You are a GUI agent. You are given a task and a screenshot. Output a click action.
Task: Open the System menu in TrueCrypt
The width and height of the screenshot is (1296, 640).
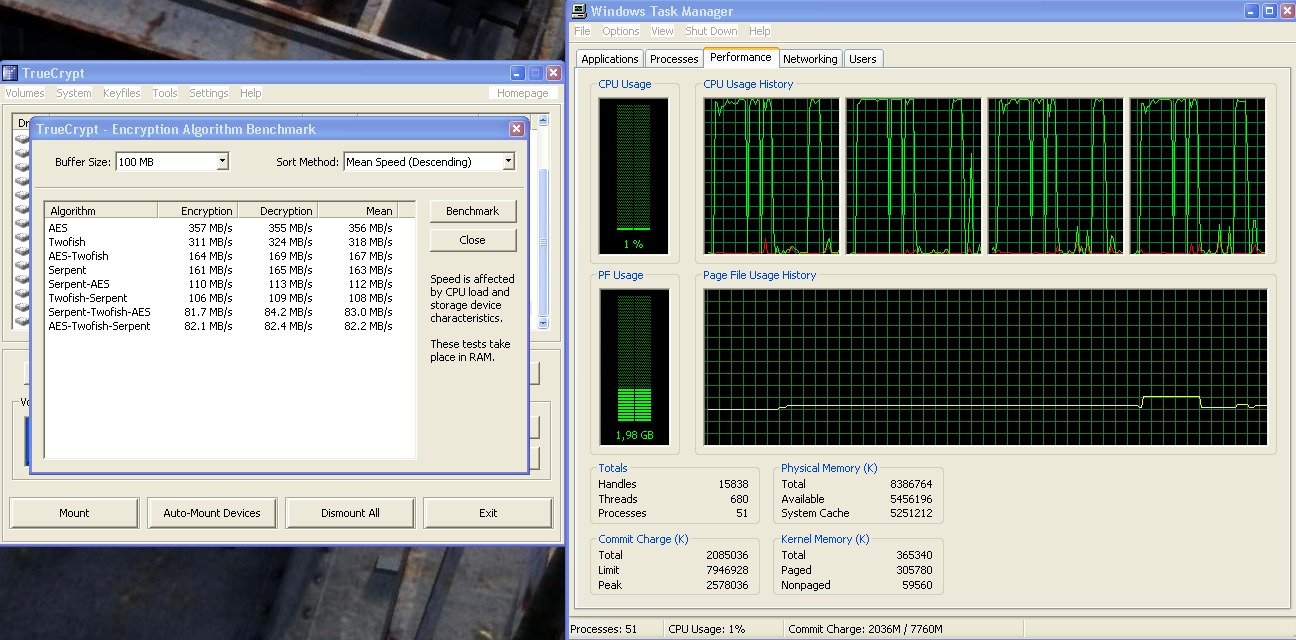tap(74, 93)
